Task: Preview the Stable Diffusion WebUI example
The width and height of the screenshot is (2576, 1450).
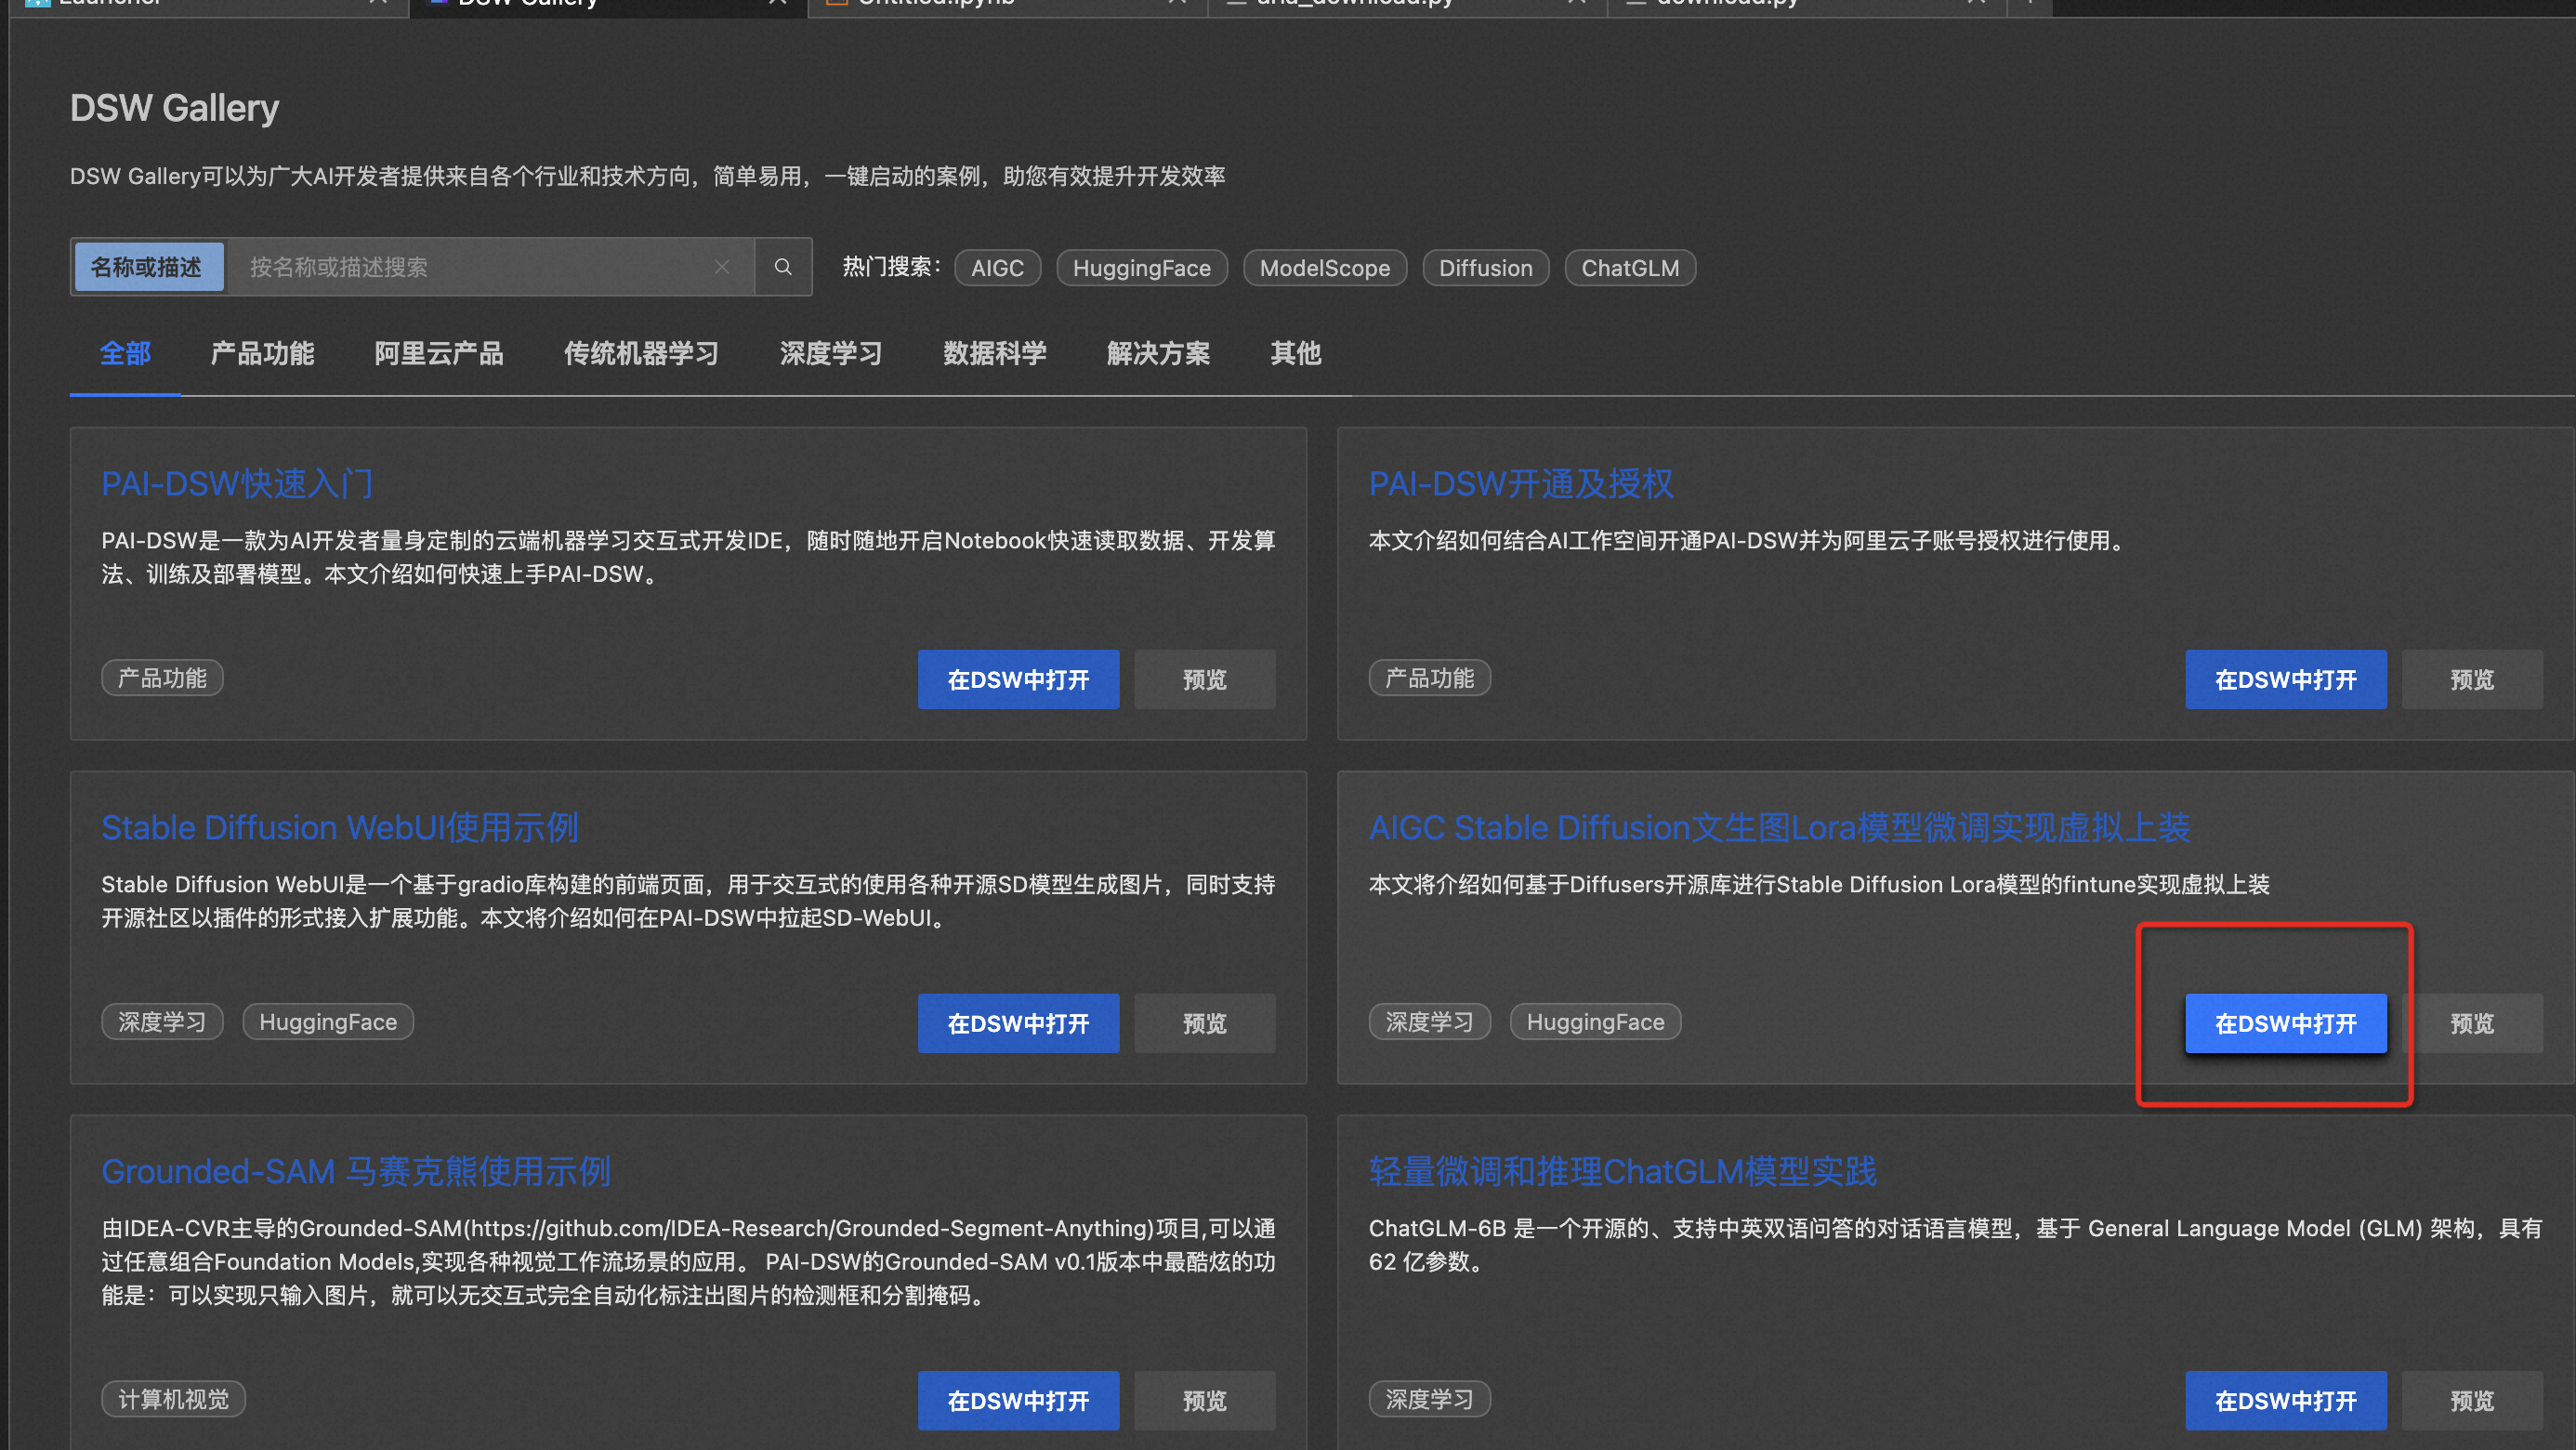Action: tap(1204, 1023)
